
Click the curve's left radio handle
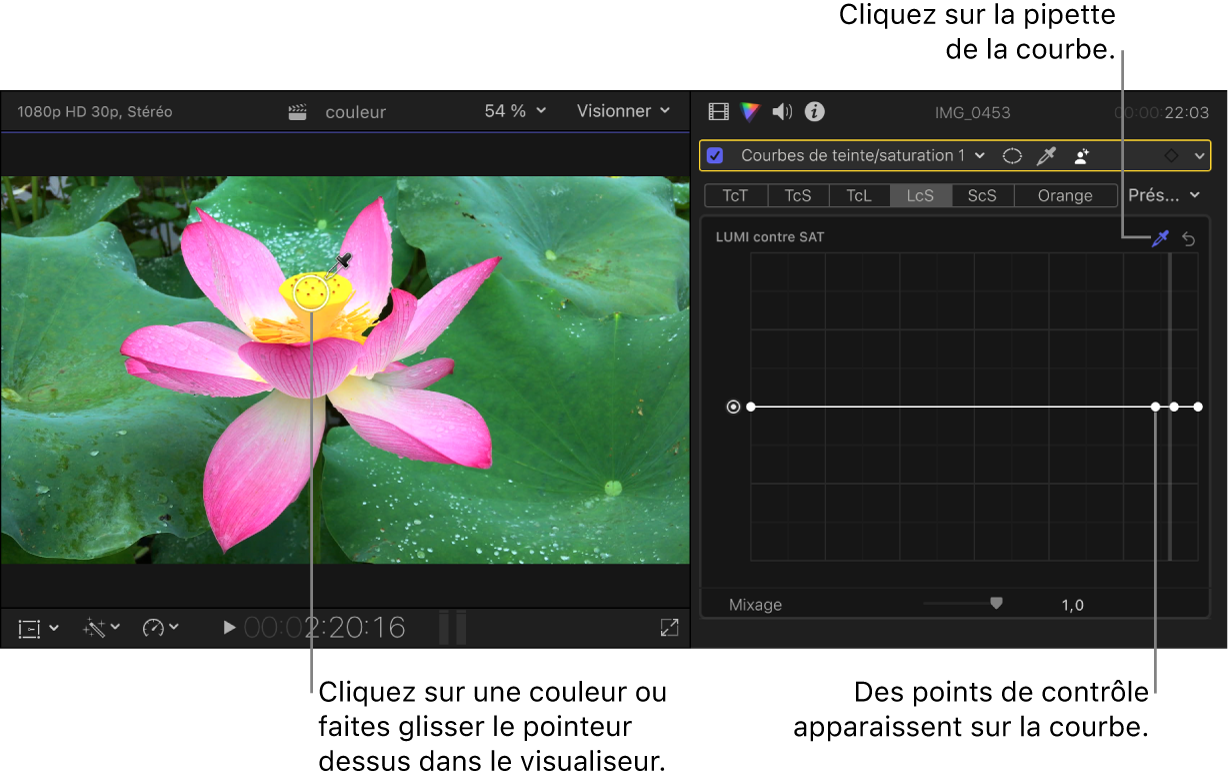734,407
